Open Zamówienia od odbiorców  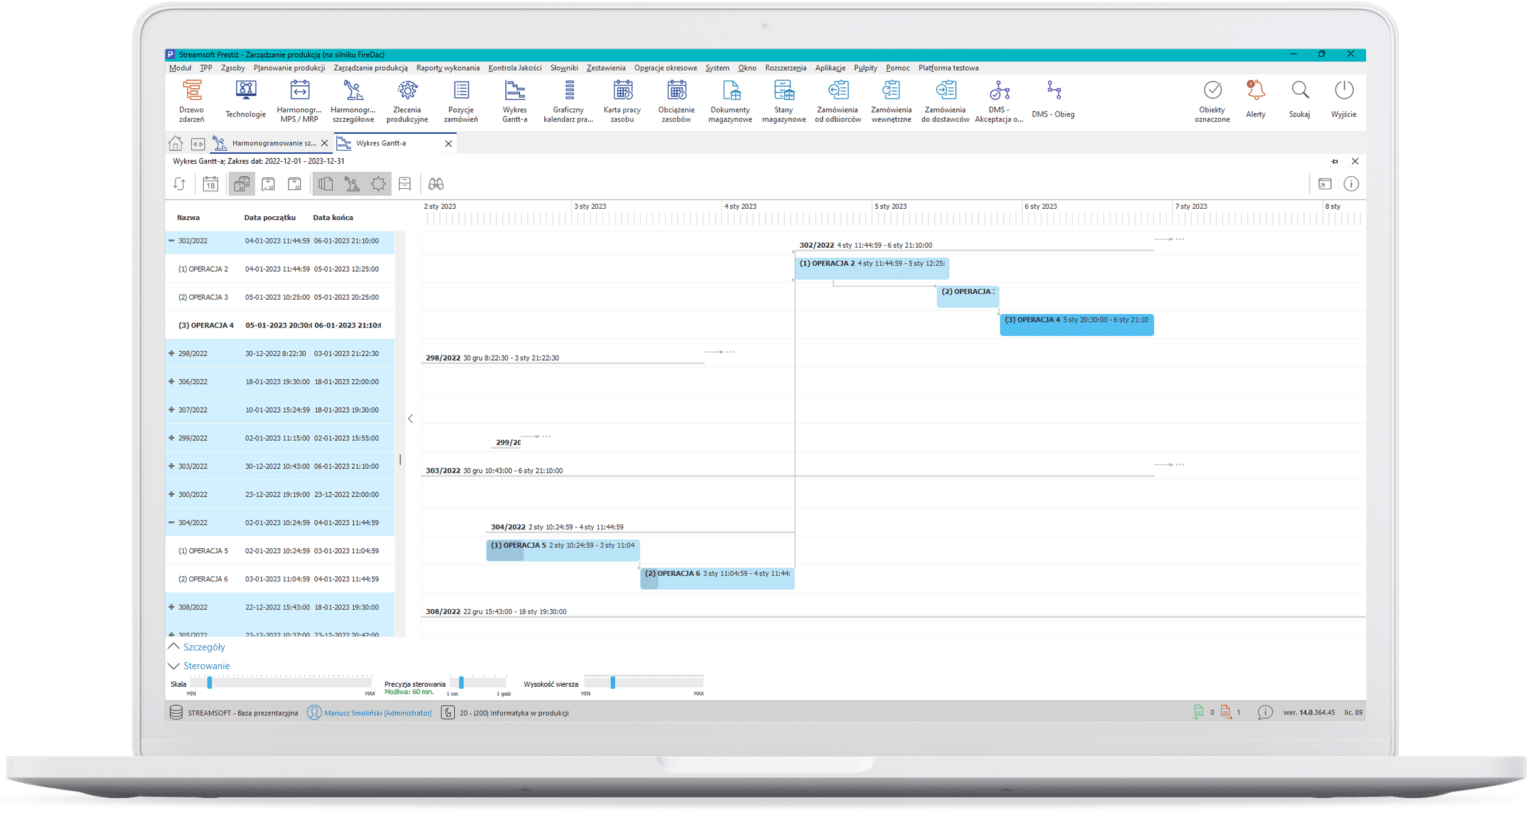[x=837, y=99]
